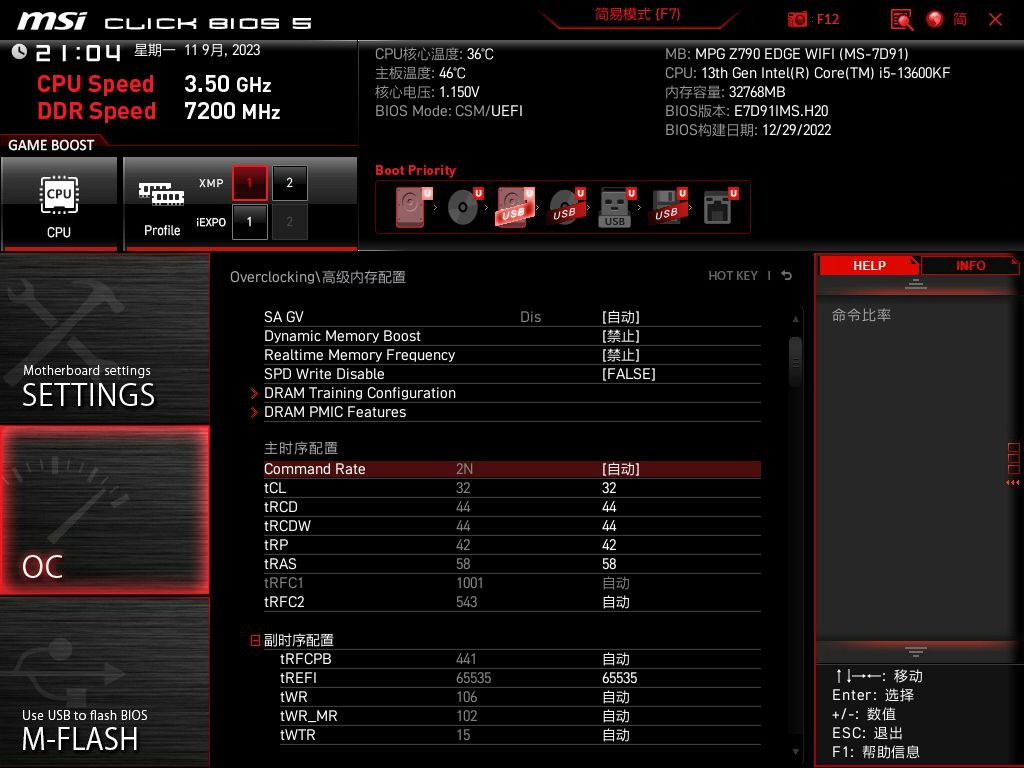Select the USB hard disk boot device icon
The image size is (1024, 768).
tap(515, 207)
